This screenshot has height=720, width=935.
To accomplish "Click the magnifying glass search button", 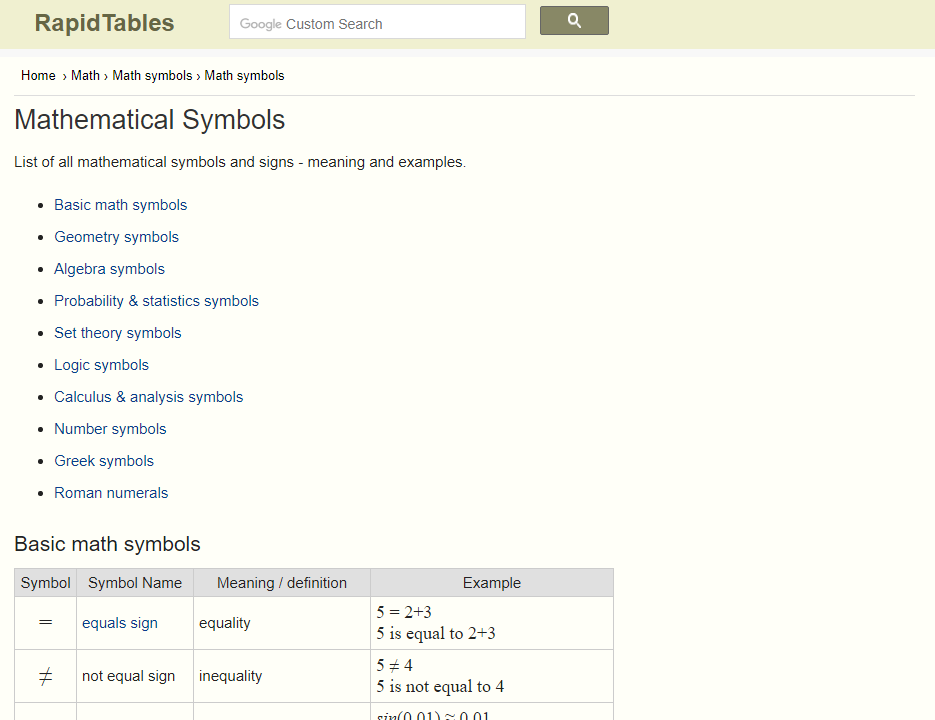I will pyautogui.click(x=574, y=21).
